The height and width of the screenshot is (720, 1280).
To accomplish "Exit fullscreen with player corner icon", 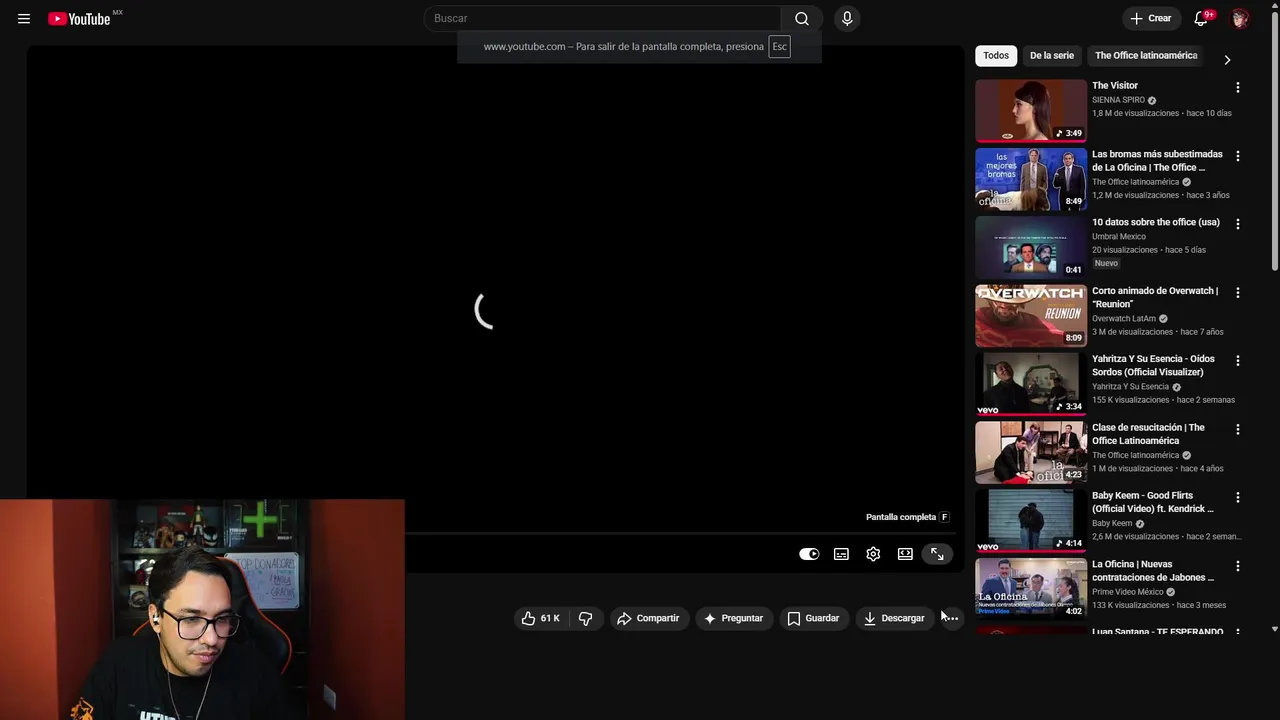I will tap(937, 554).
